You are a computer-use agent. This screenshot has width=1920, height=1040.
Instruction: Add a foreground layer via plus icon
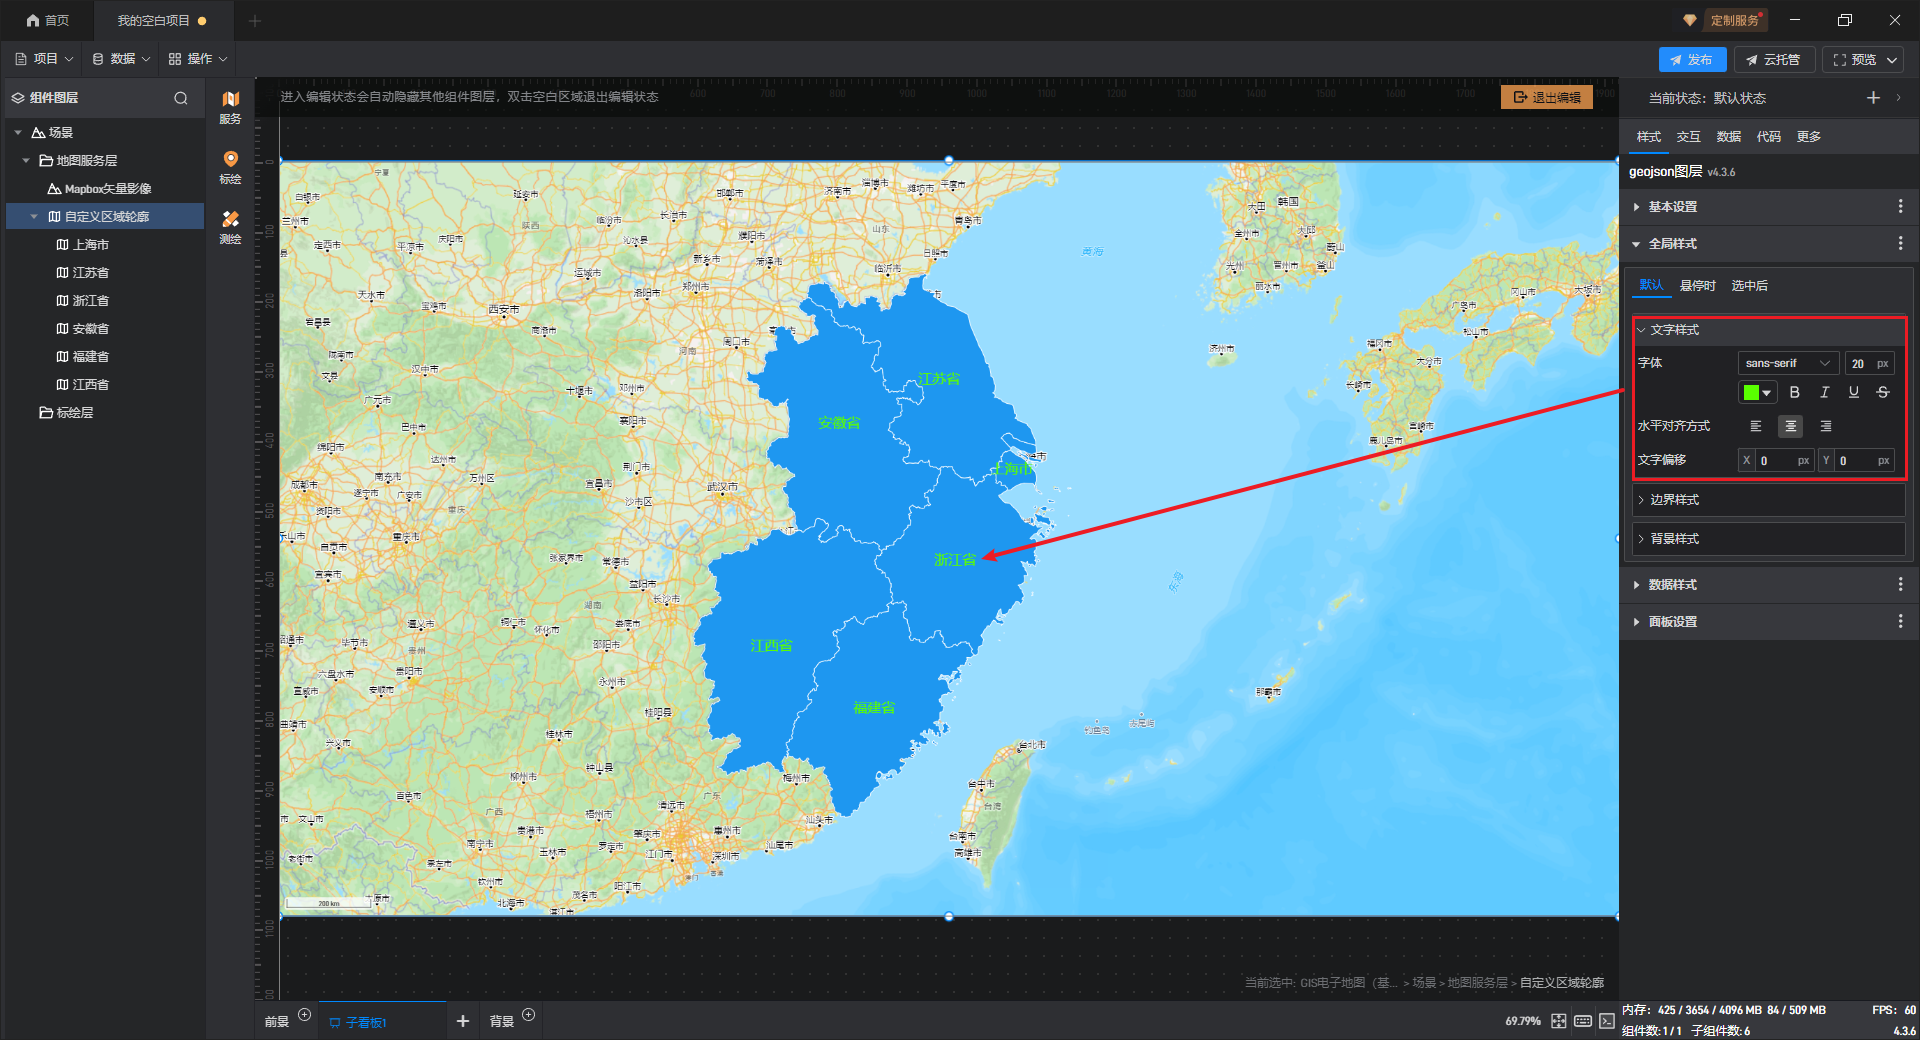[x=305, y=1015]
